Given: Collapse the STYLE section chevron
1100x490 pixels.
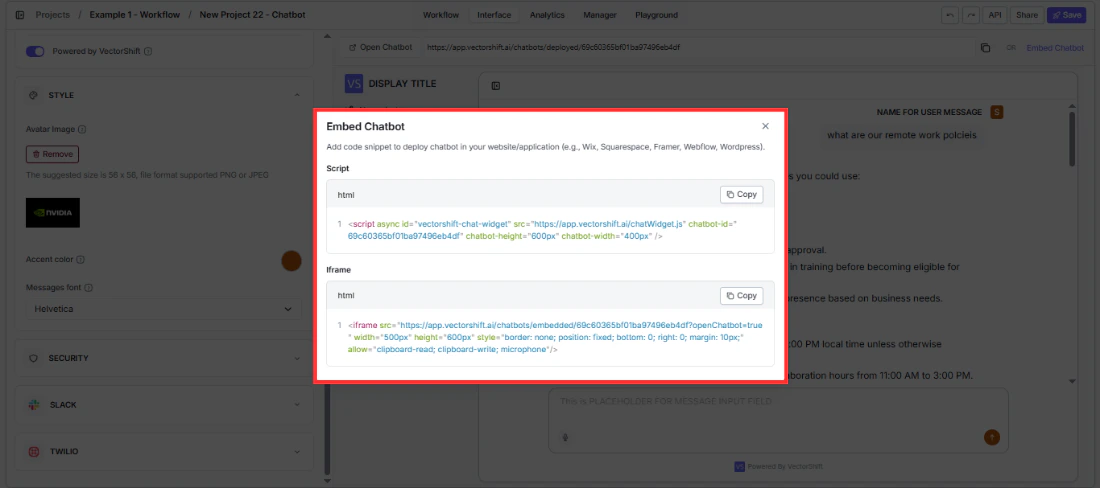Looking at the screenshot, I should [297, 95].
